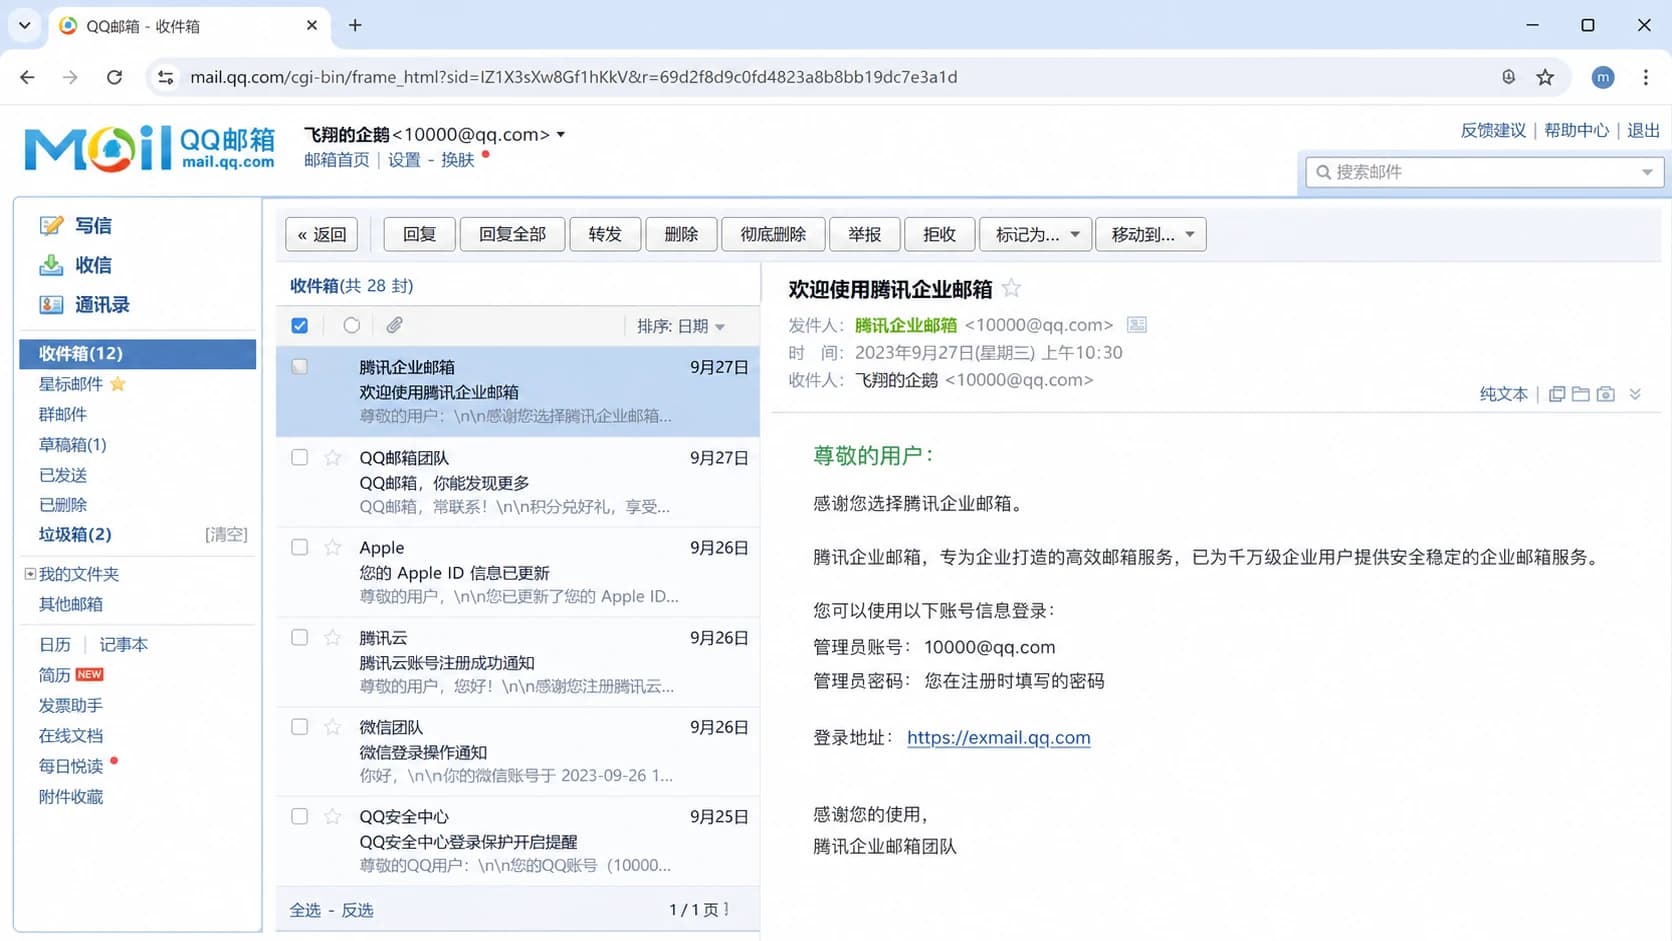Check the 腾讯企业邮箱 email checkbox
This screenshot has width=1672, height=941.
(300, 367)
